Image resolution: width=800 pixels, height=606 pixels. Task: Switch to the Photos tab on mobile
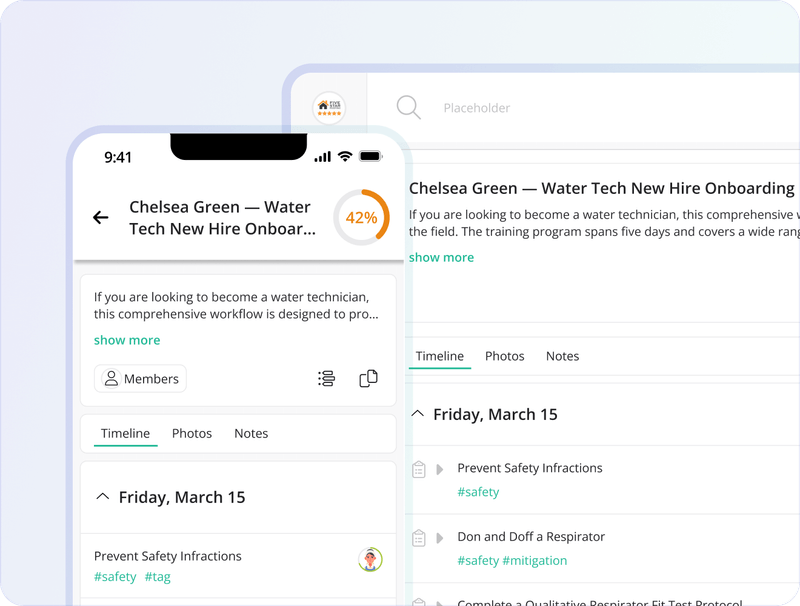pyautogui.click(x=191, y=434)
